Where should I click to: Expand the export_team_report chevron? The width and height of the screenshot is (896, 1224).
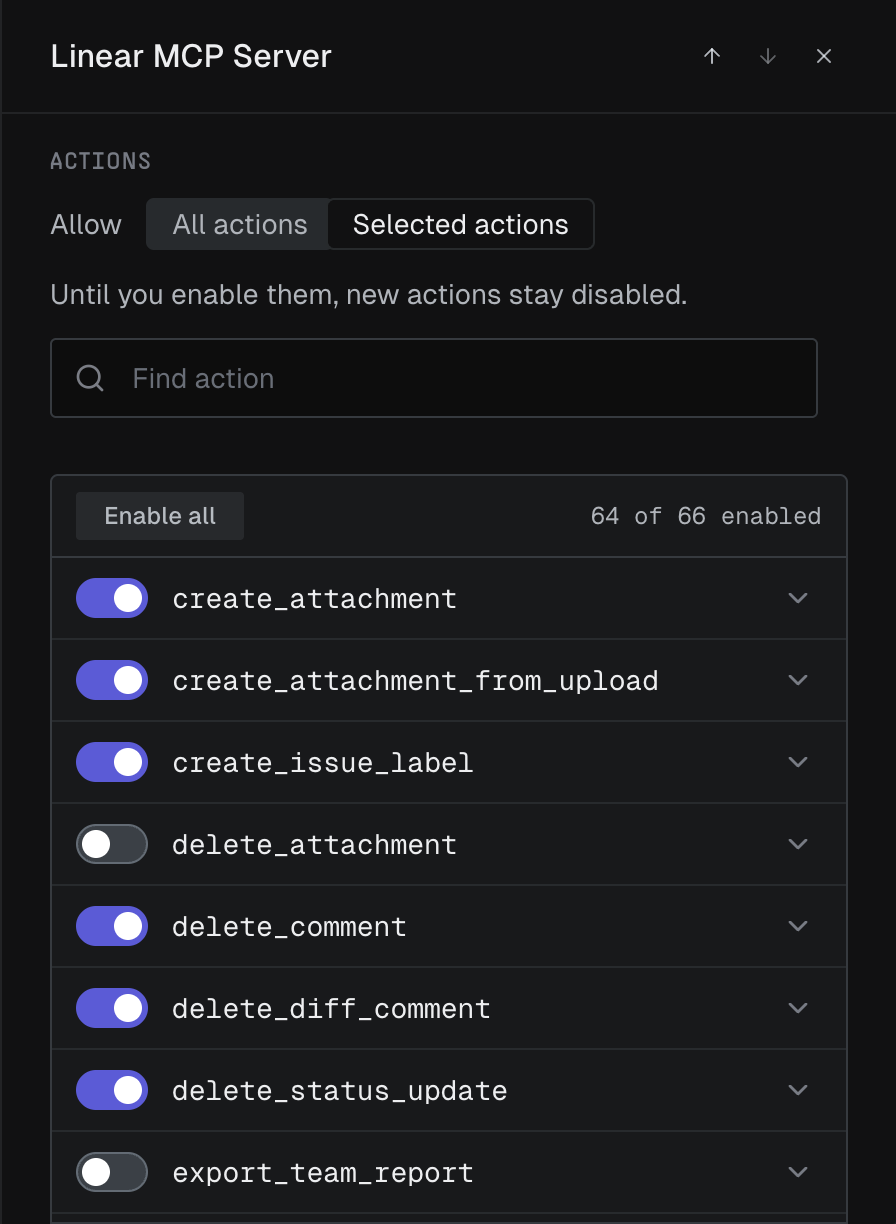tap(798, 1172)
